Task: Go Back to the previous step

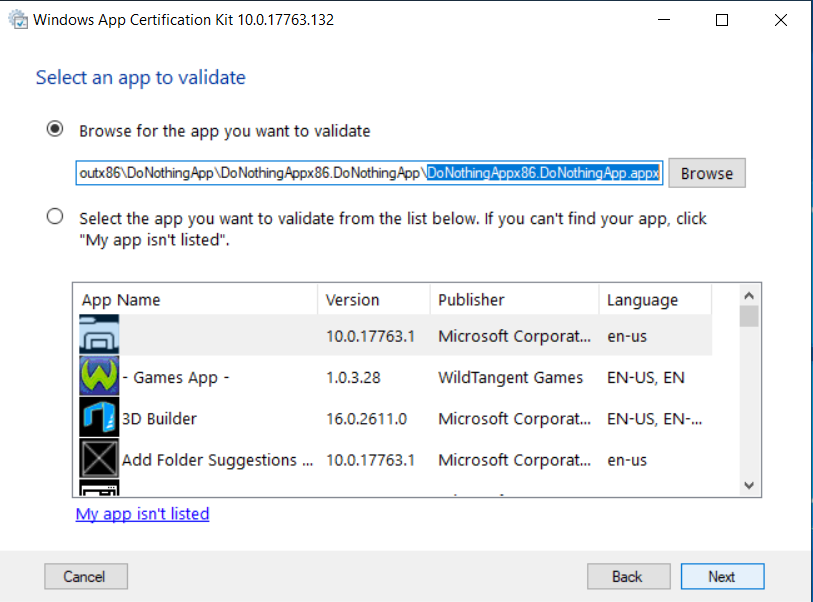Action: pyautogui.click(x=629, y=577)
